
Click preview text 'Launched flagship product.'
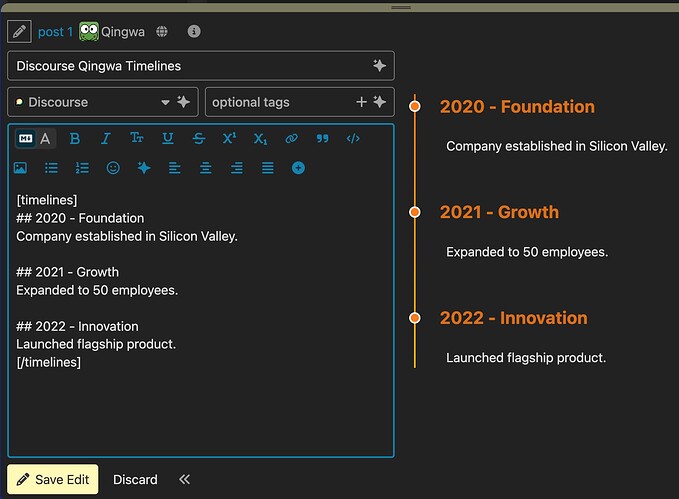click(x=526, y=358)
